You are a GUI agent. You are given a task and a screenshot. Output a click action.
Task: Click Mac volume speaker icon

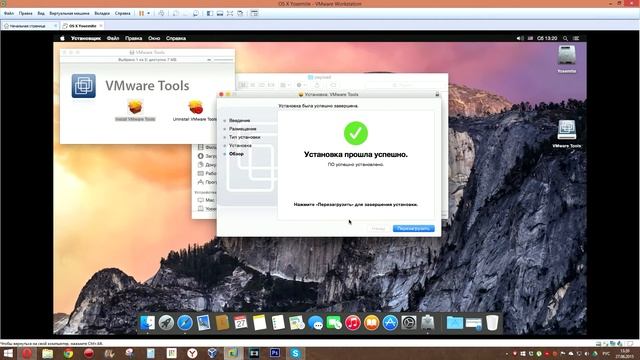click(520, 38)
